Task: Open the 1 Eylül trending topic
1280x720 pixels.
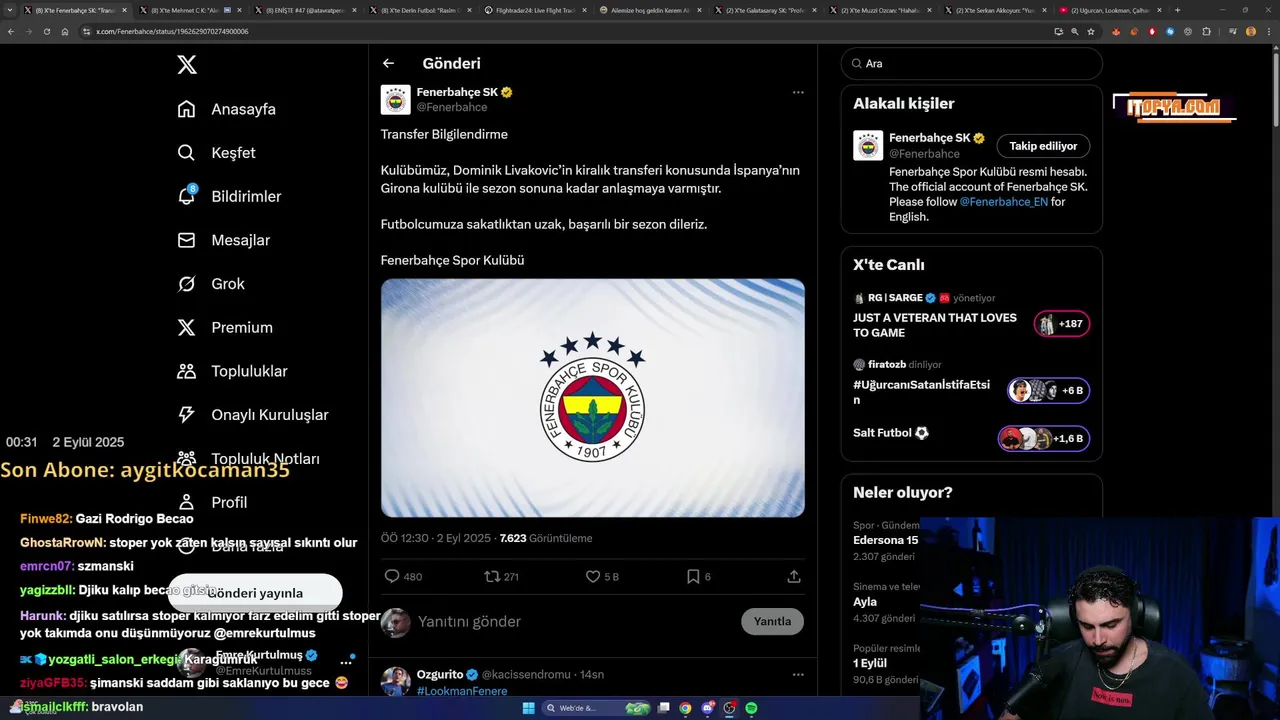Action: pyautogui.click(x=870, y=663)
